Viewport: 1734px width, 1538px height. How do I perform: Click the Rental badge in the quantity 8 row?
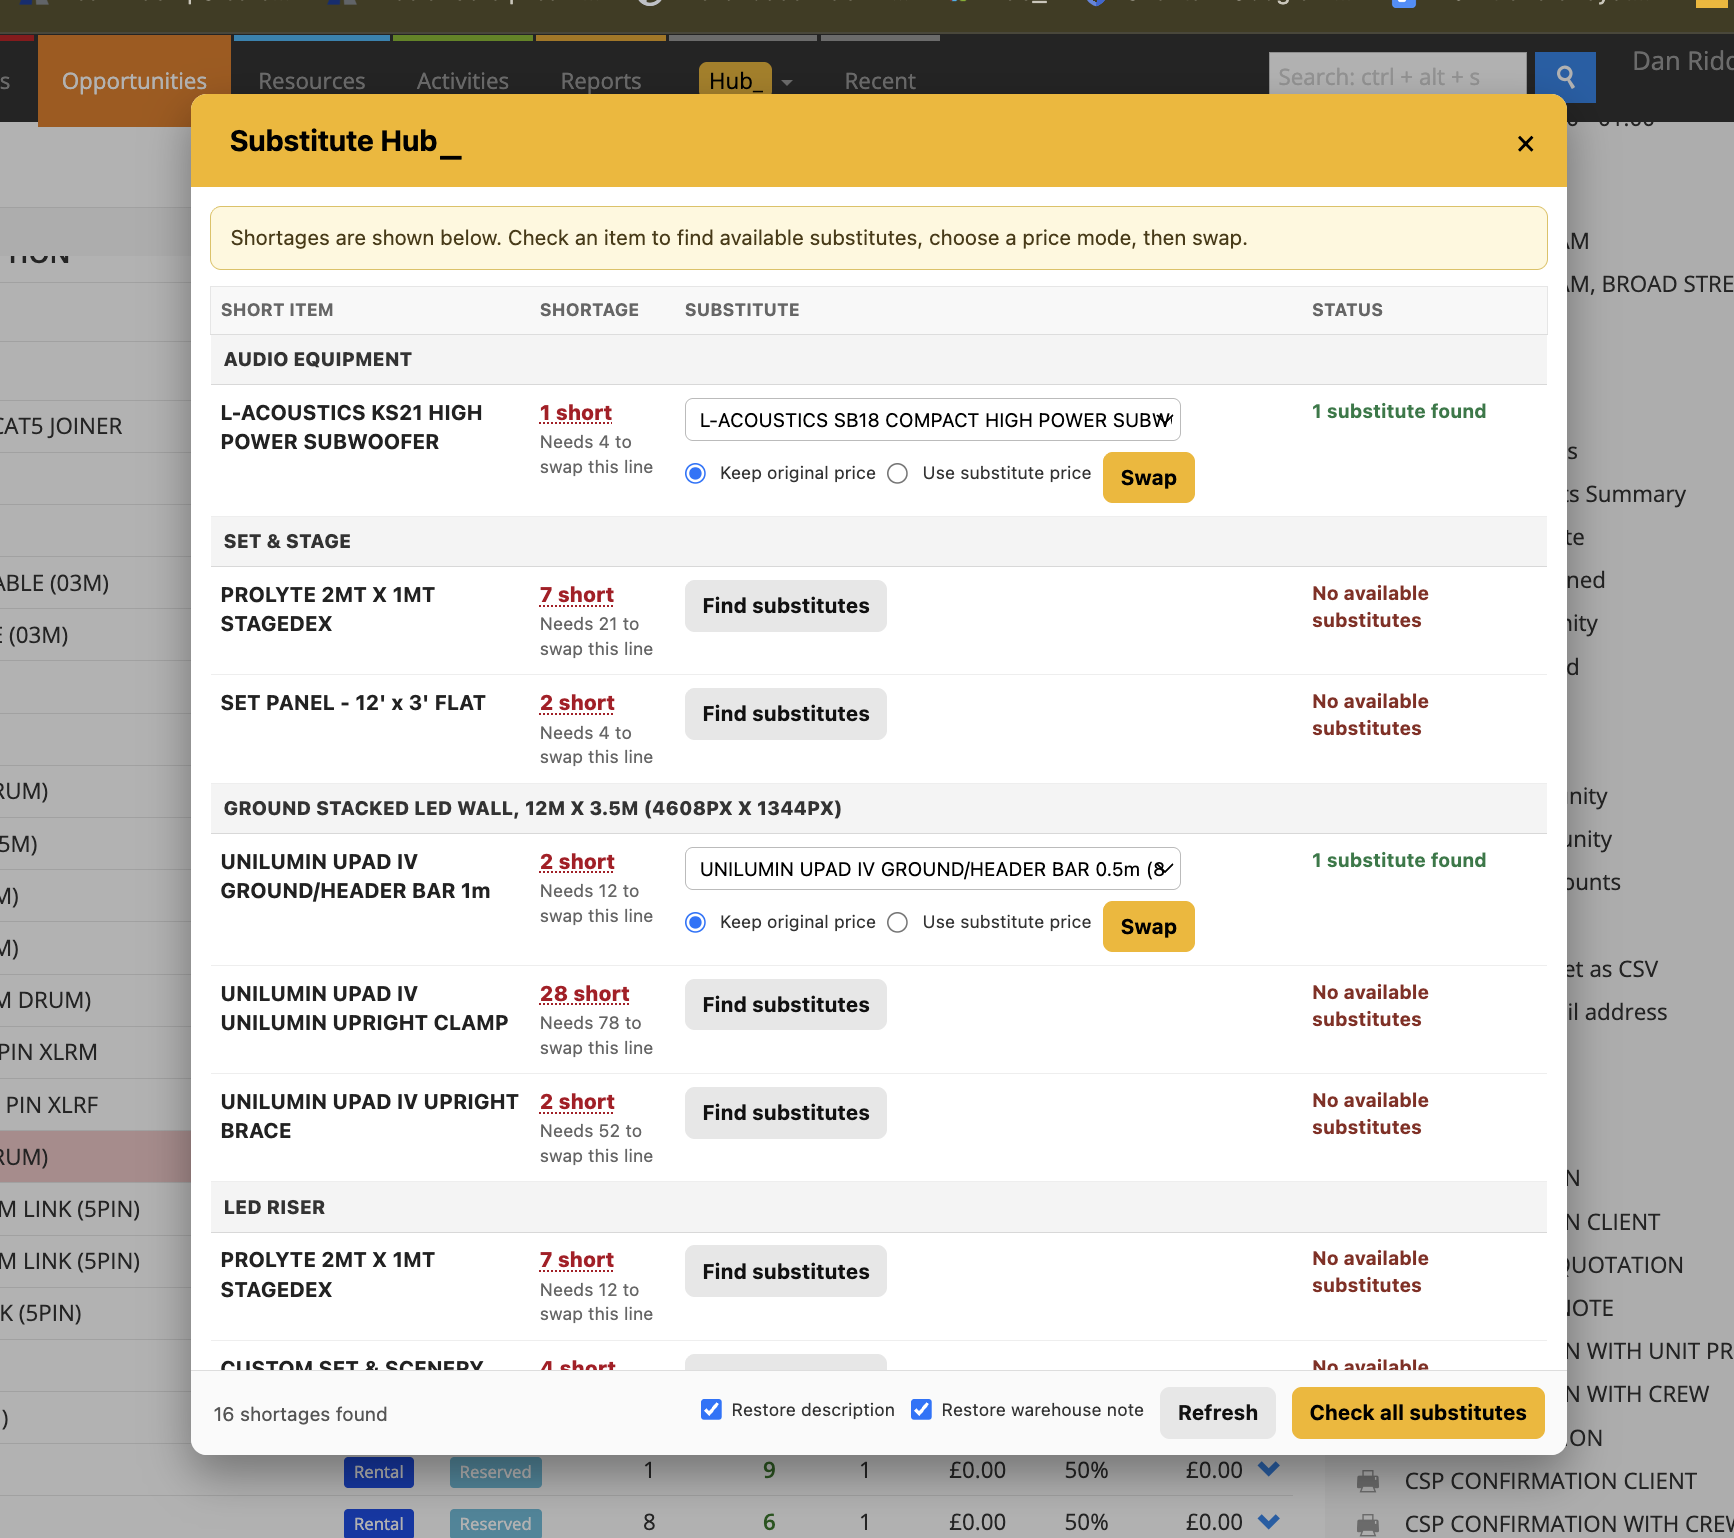pos(378,1524)
